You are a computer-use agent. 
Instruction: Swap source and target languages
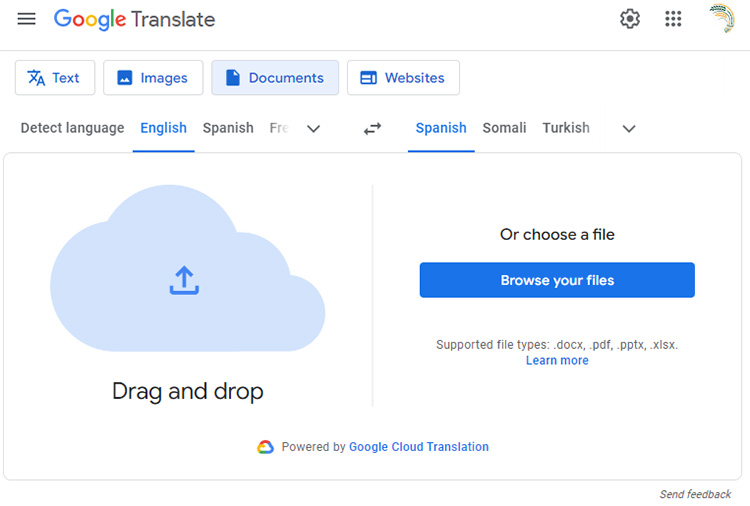coord(372,128)
